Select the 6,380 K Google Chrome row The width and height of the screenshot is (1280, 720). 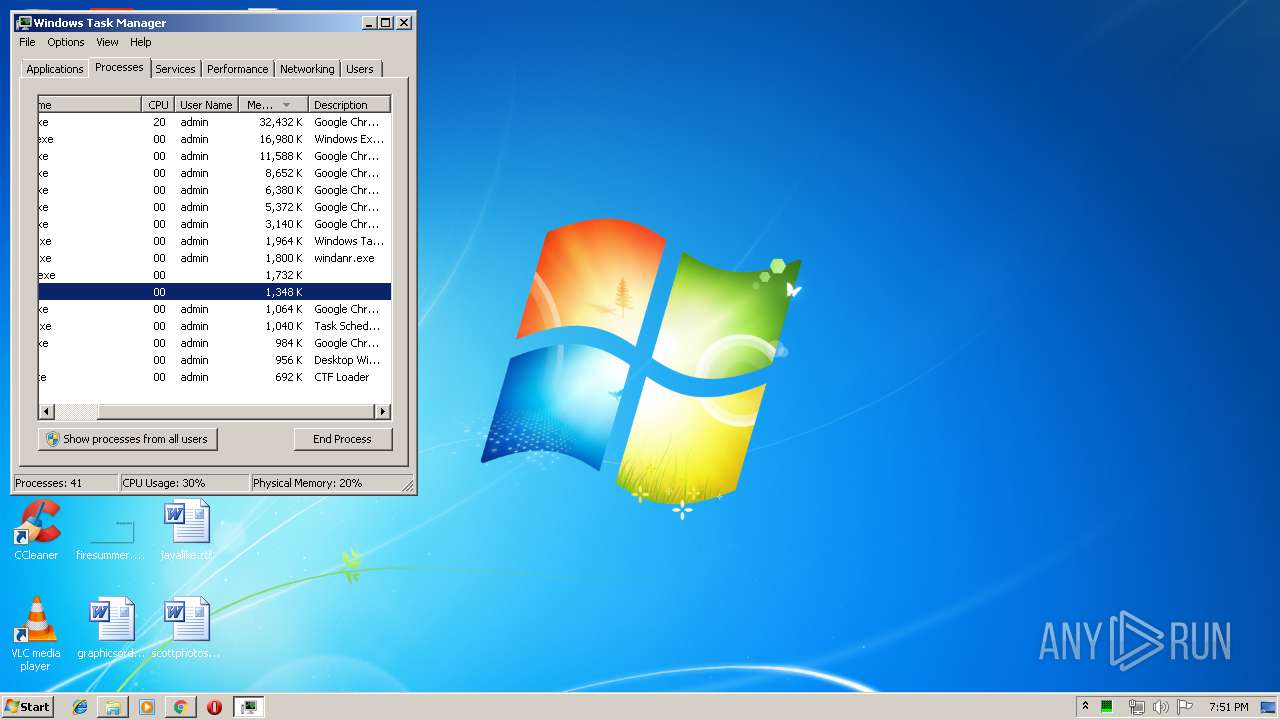(214, 190)
